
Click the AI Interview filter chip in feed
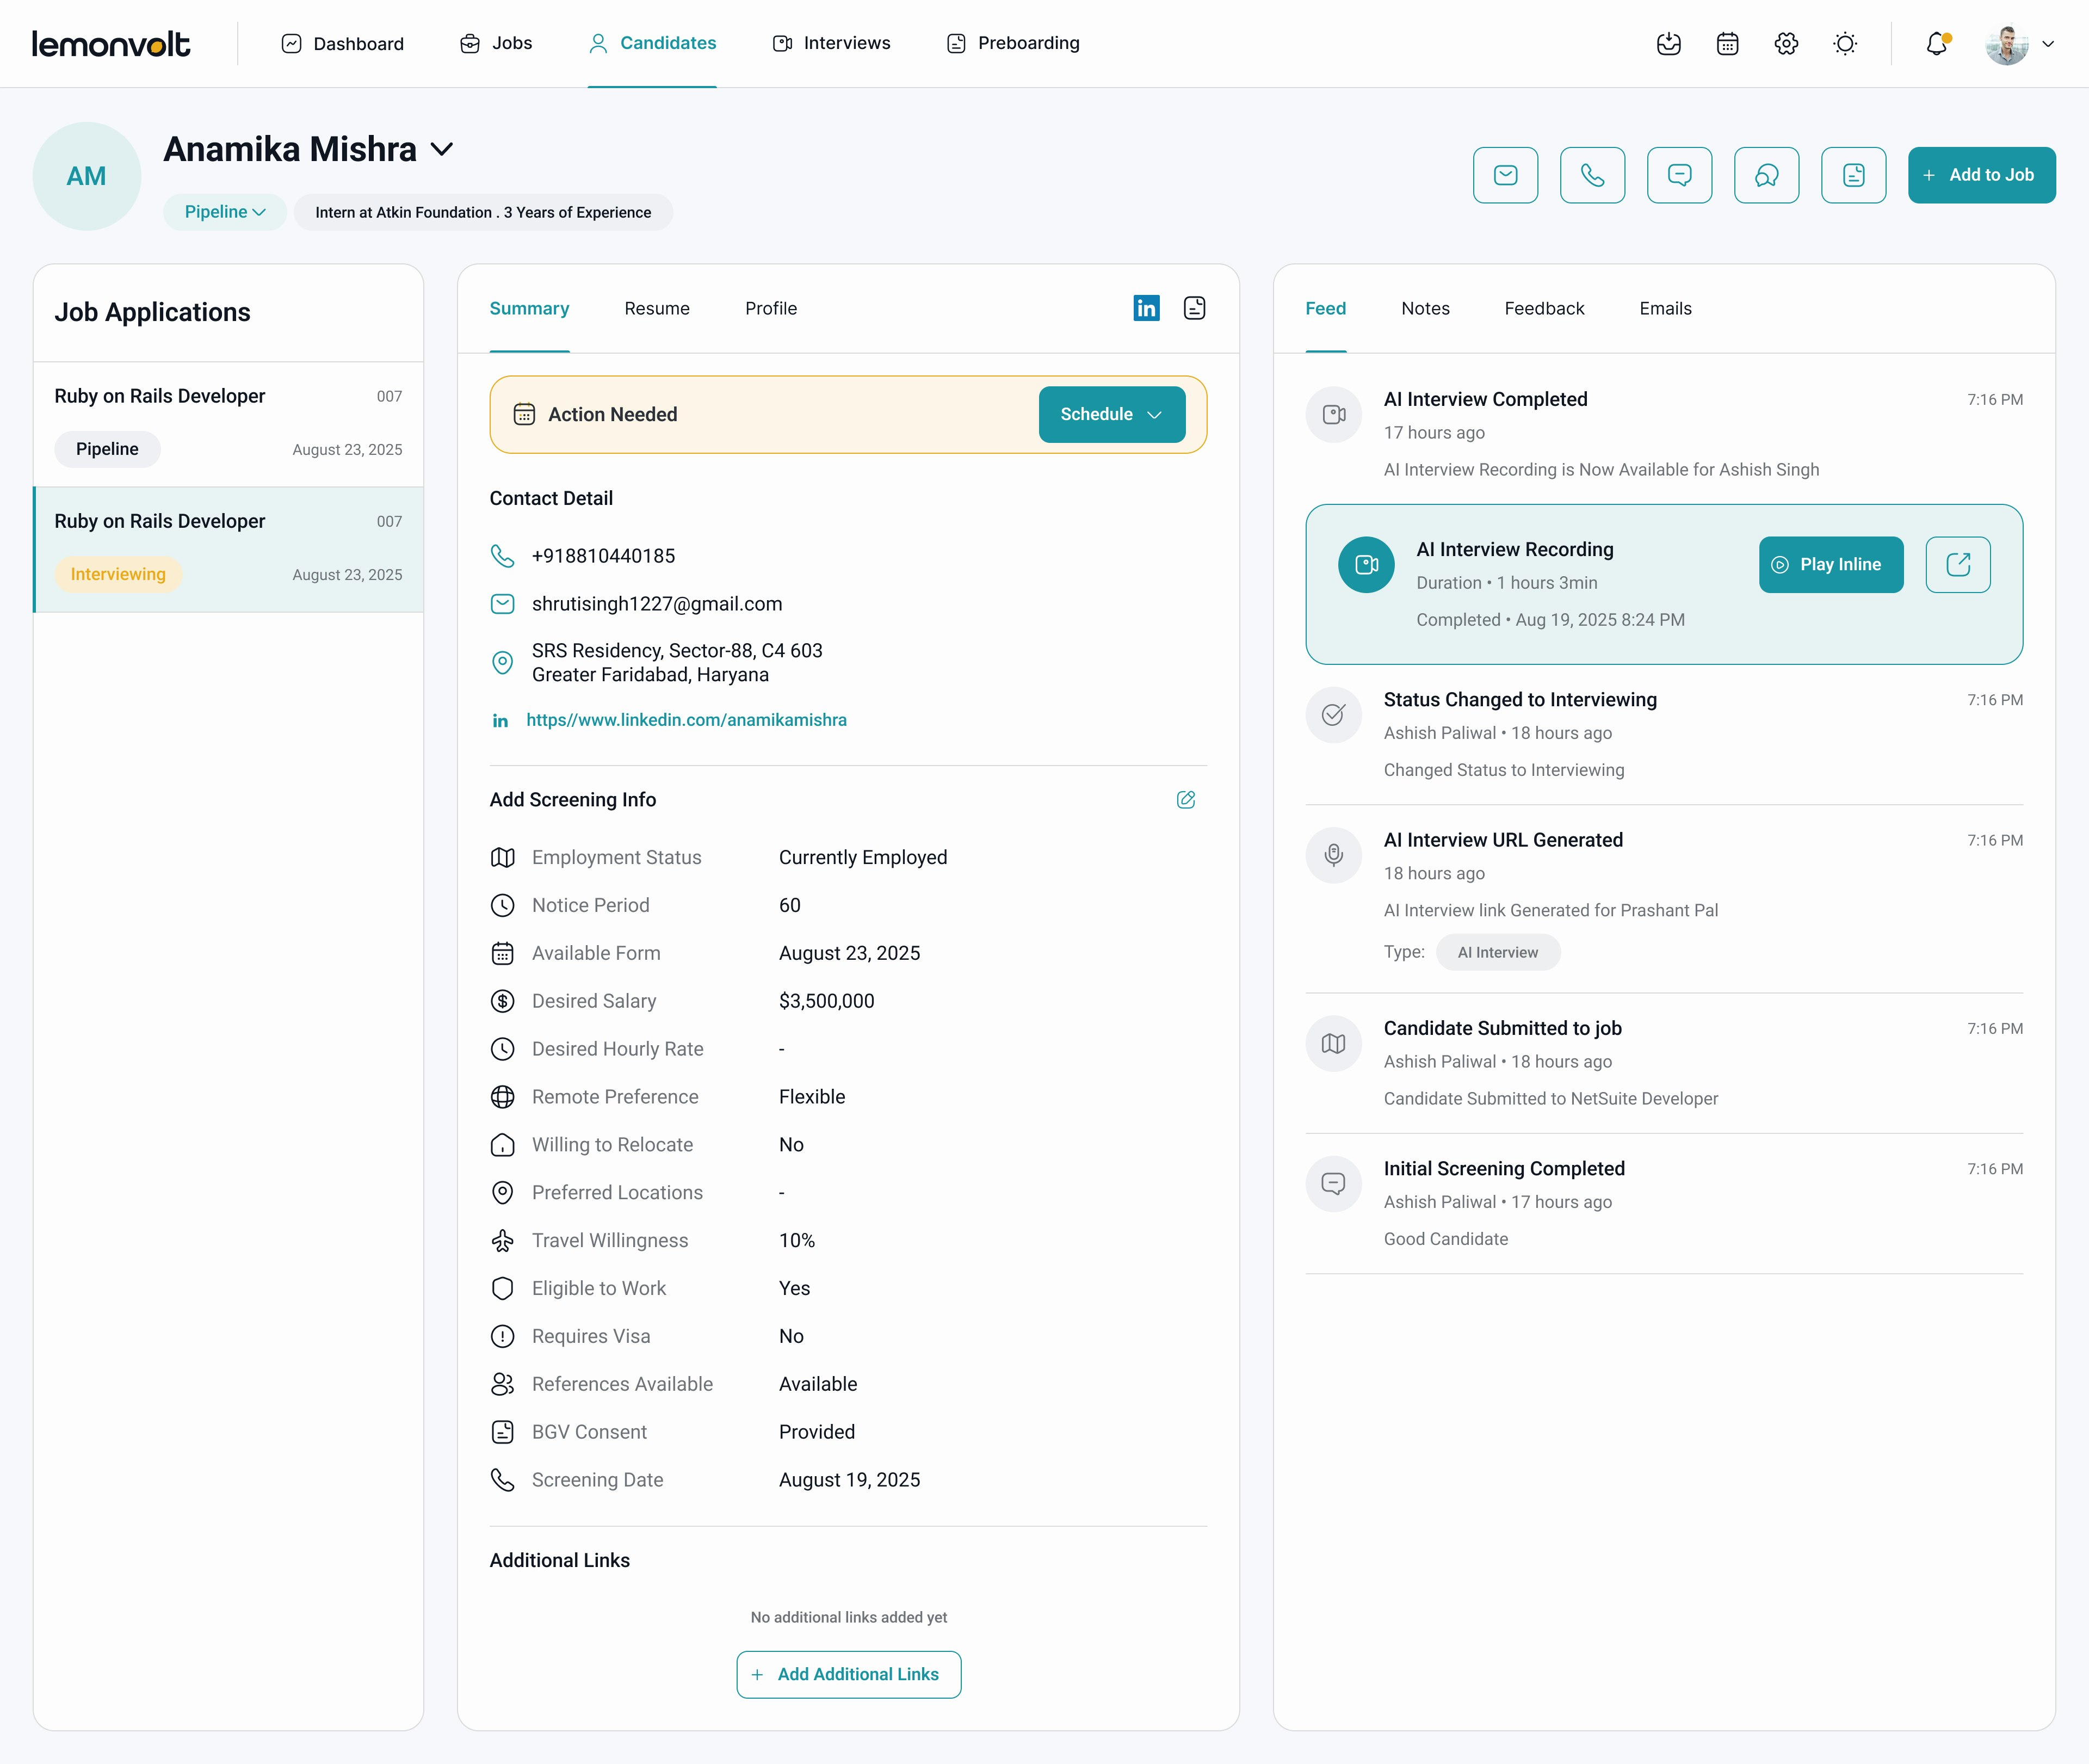click(1497, 951)
